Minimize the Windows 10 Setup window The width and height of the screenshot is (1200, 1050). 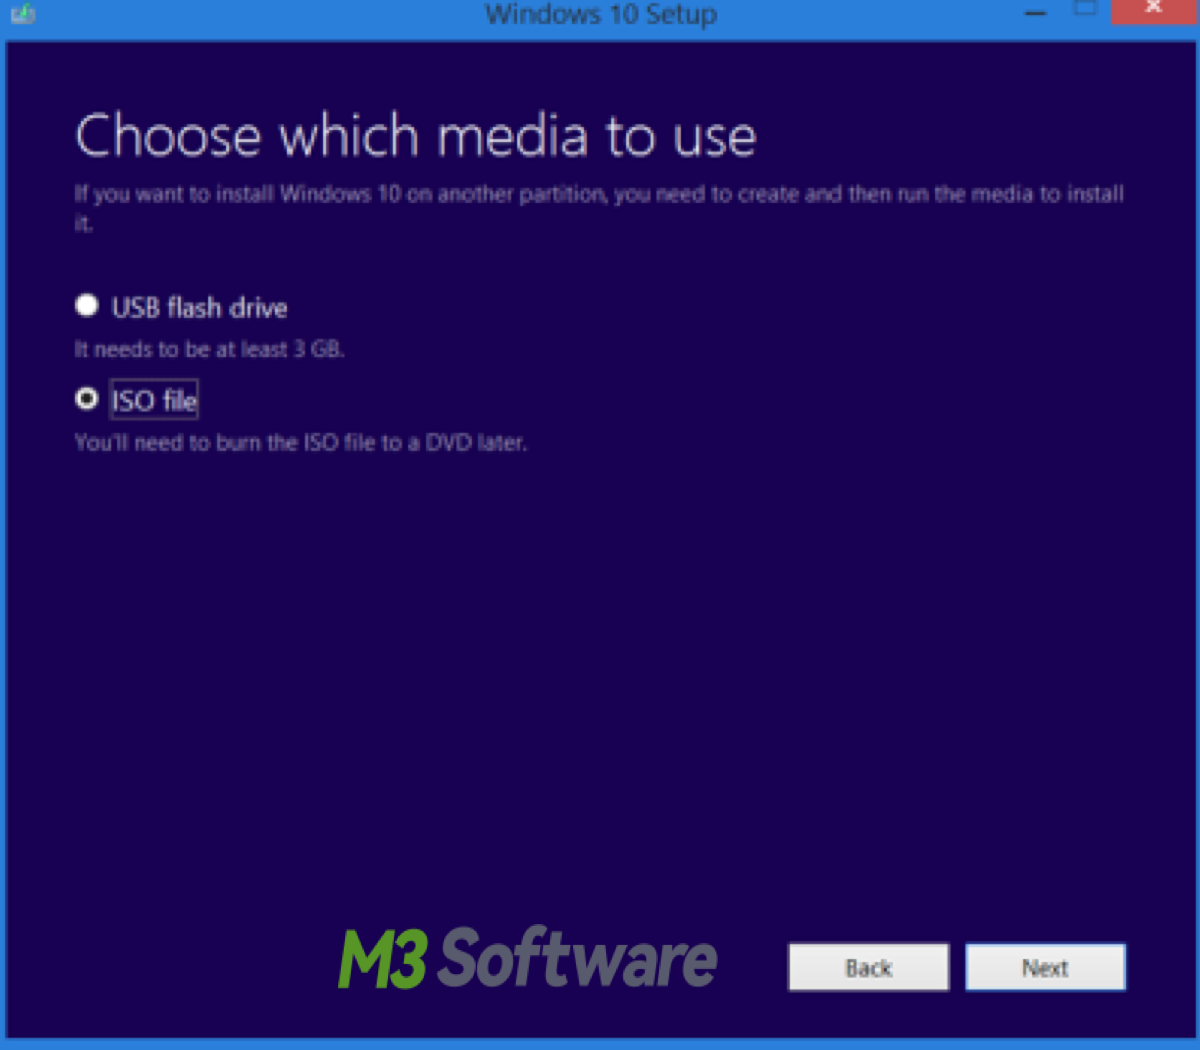point(1036,11)
